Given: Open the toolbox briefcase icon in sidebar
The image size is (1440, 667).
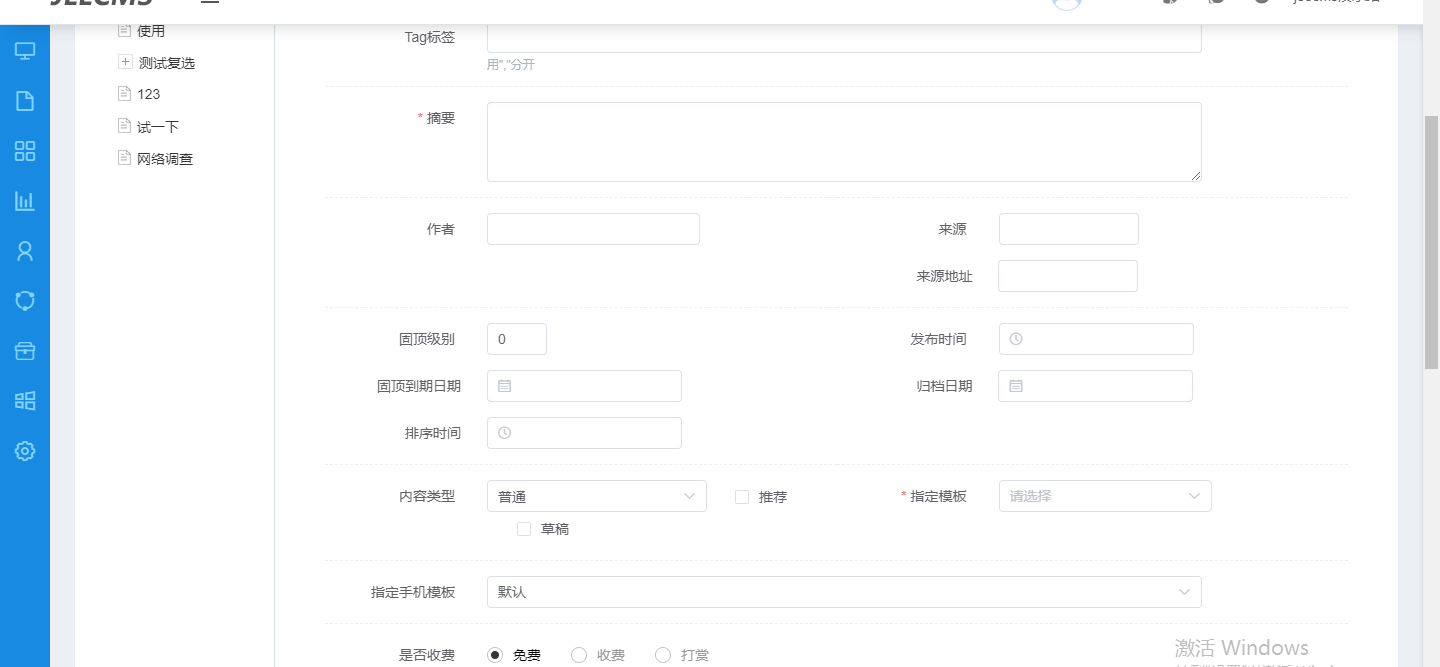Looking at the screenshot, I should (25, 351).
